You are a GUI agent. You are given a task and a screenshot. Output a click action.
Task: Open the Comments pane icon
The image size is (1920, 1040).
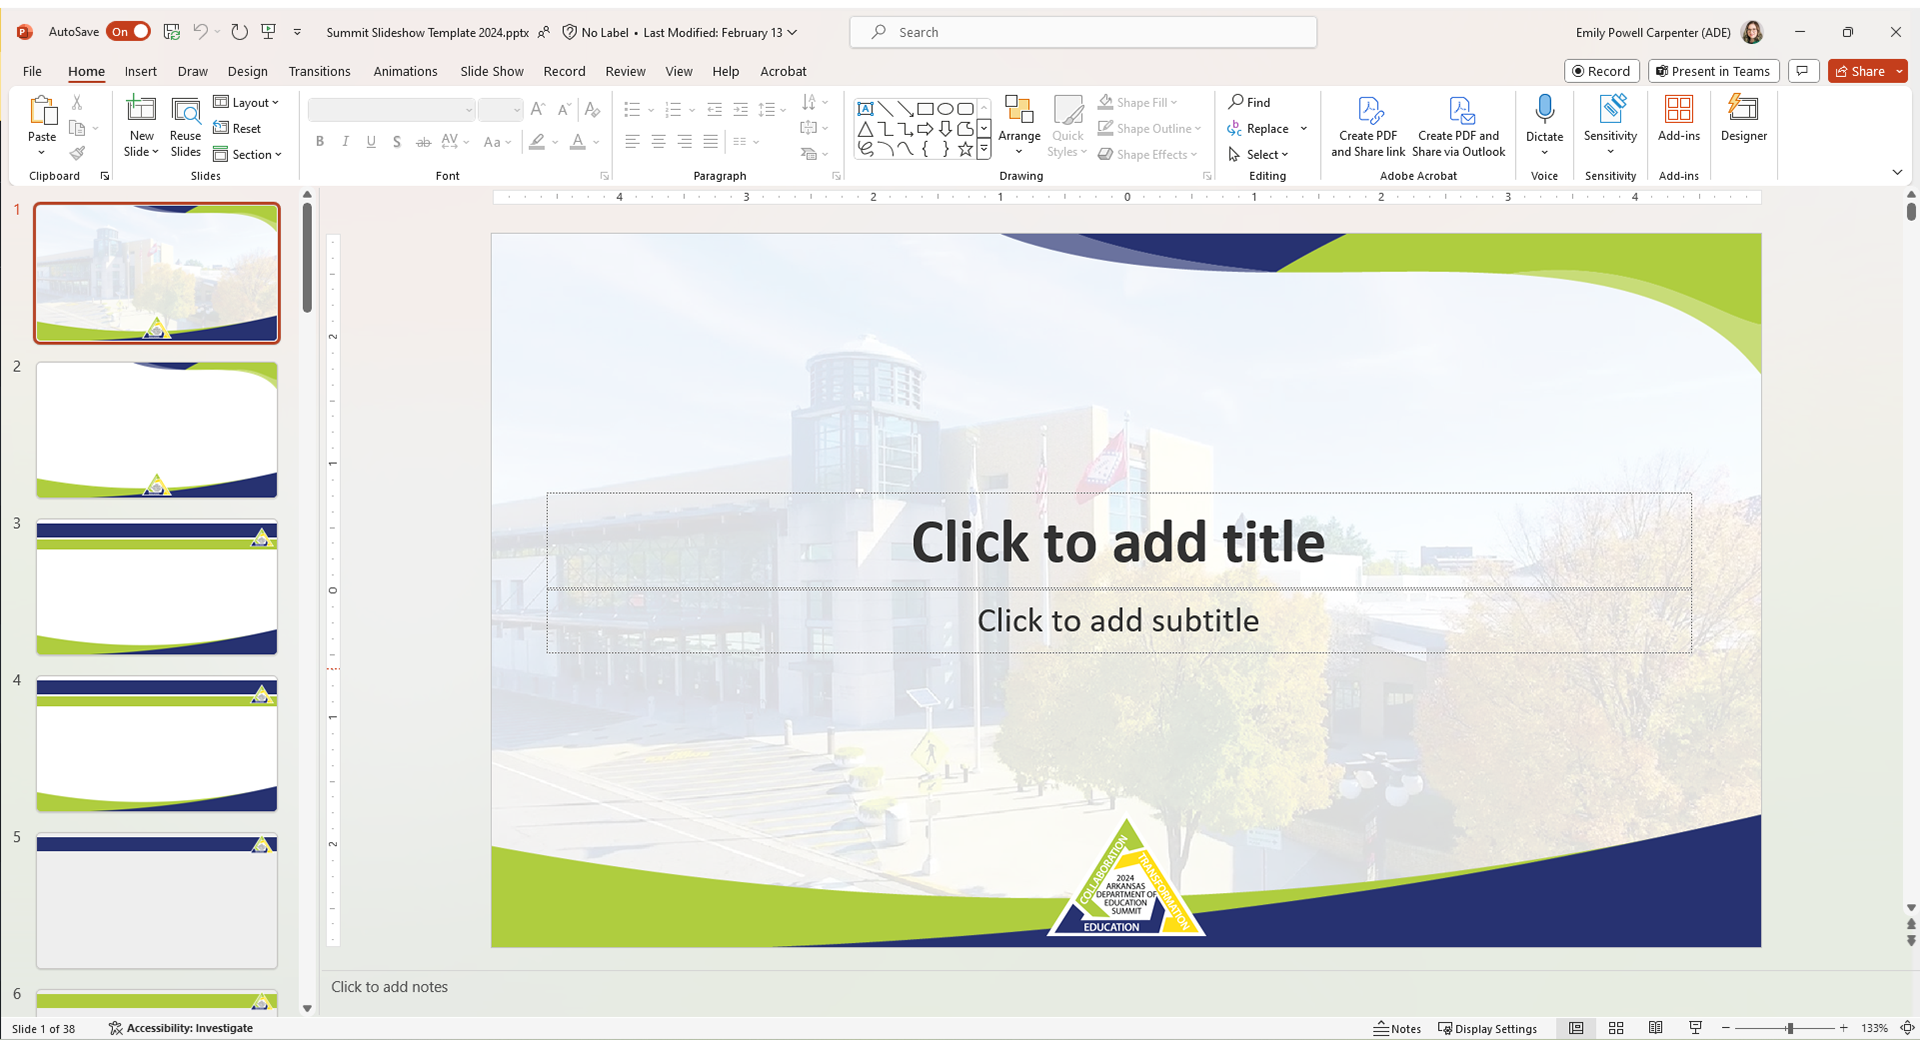click(x=1803, y=71)
